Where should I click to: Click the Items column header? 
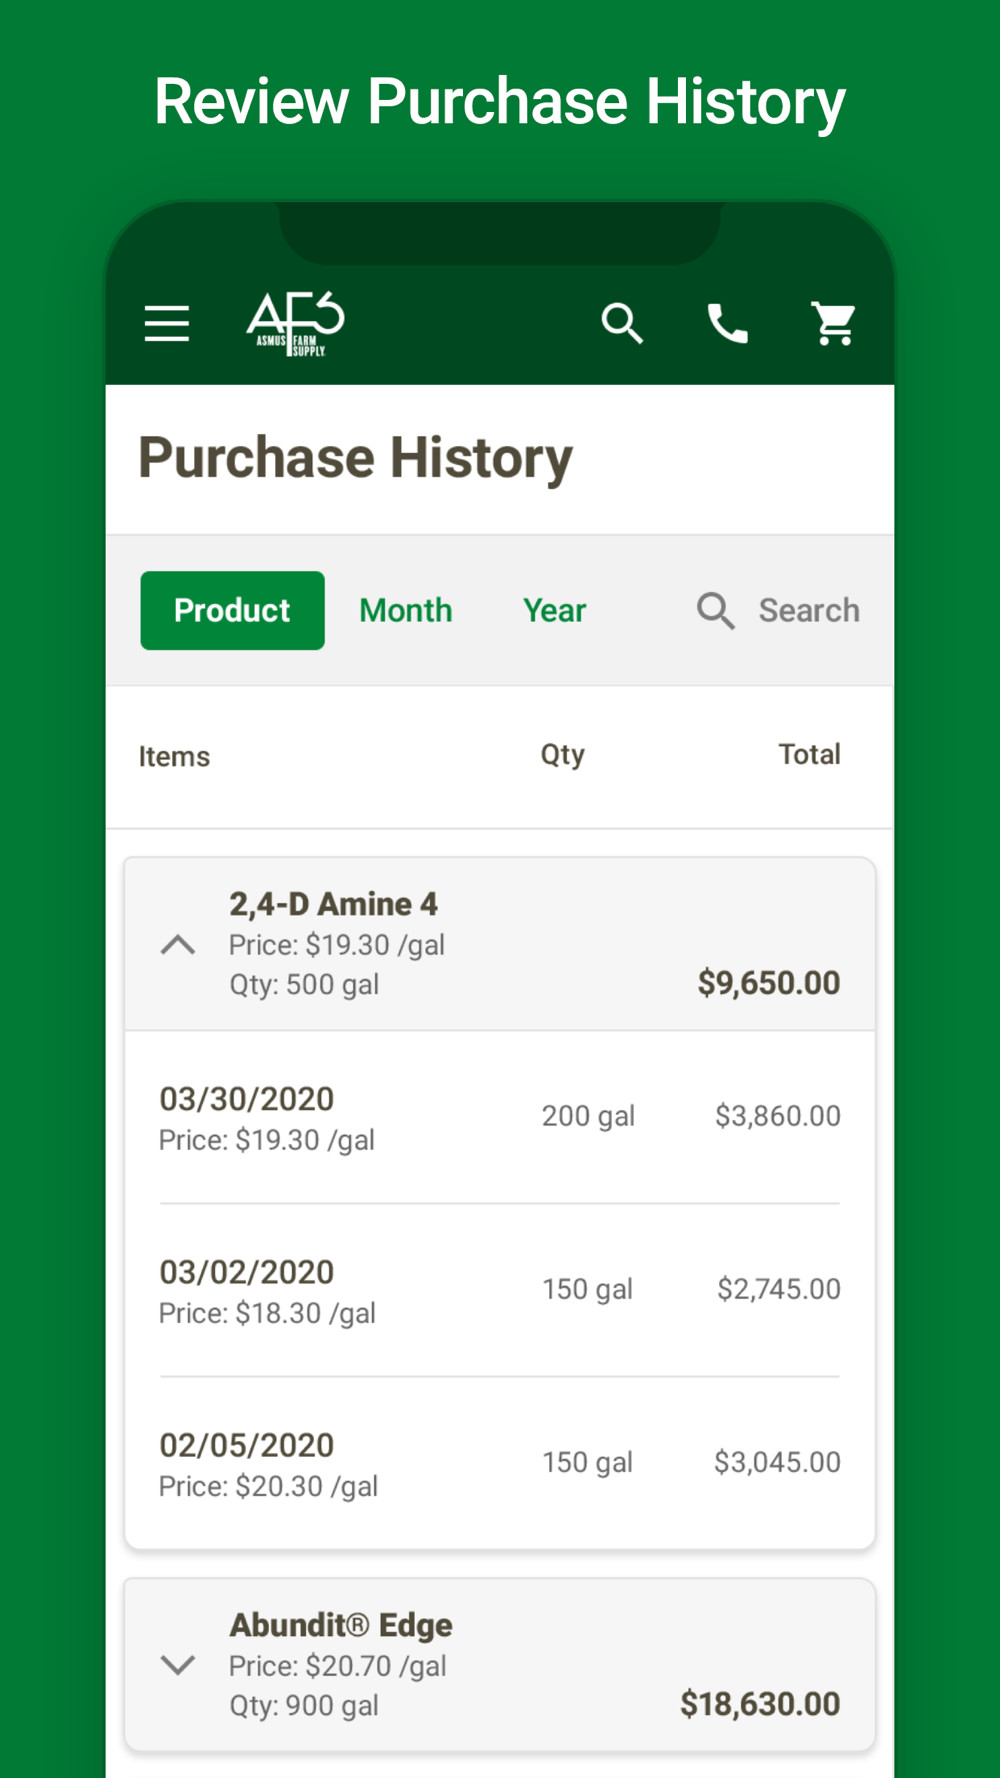click(175, 757)
